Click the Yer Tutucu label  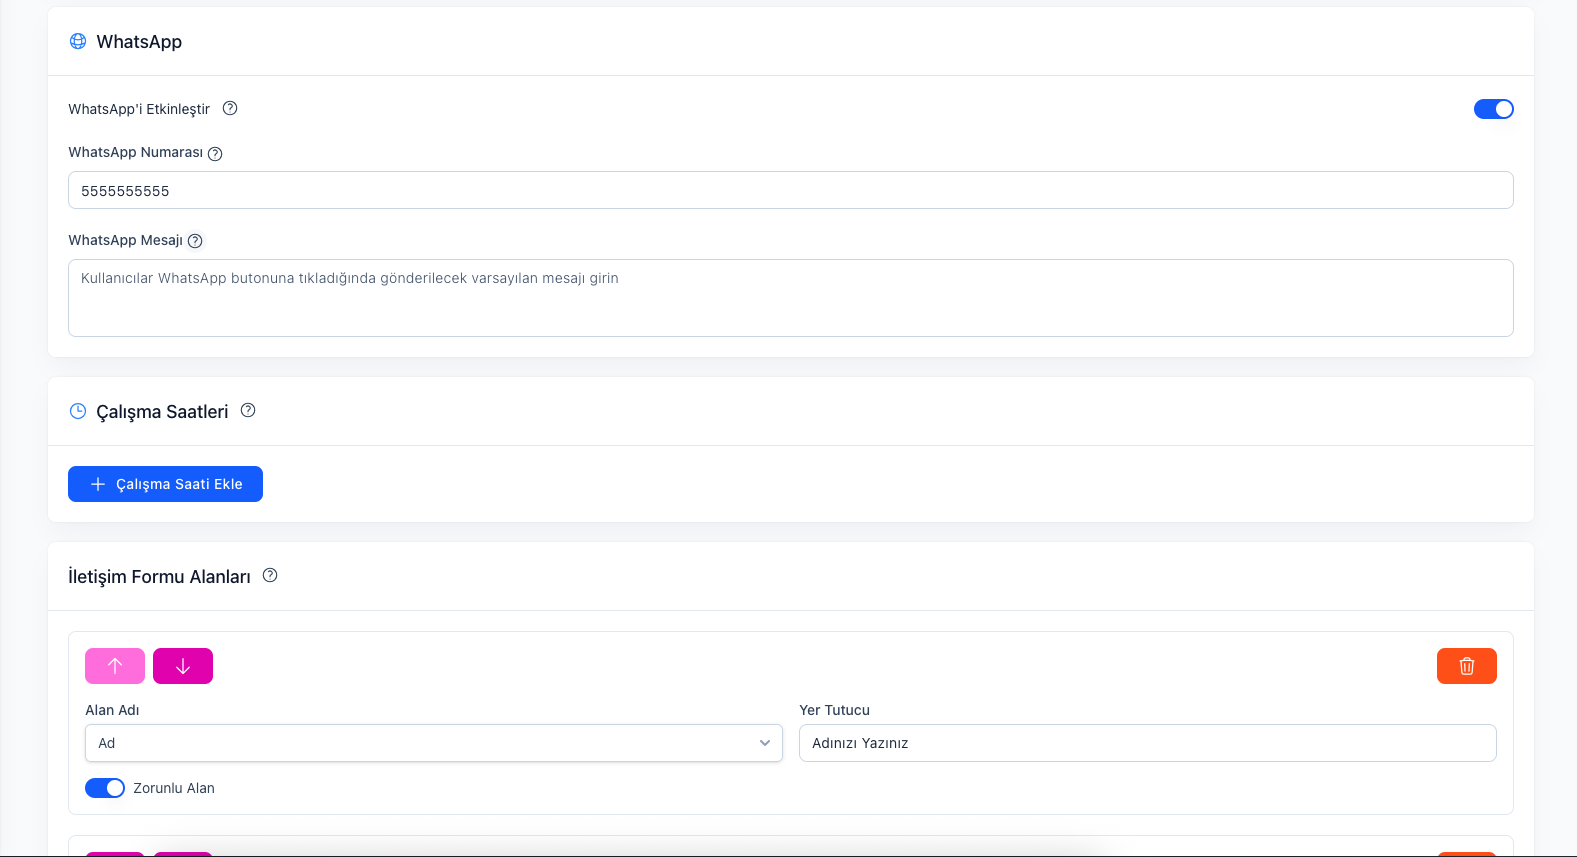click(834, 710)
